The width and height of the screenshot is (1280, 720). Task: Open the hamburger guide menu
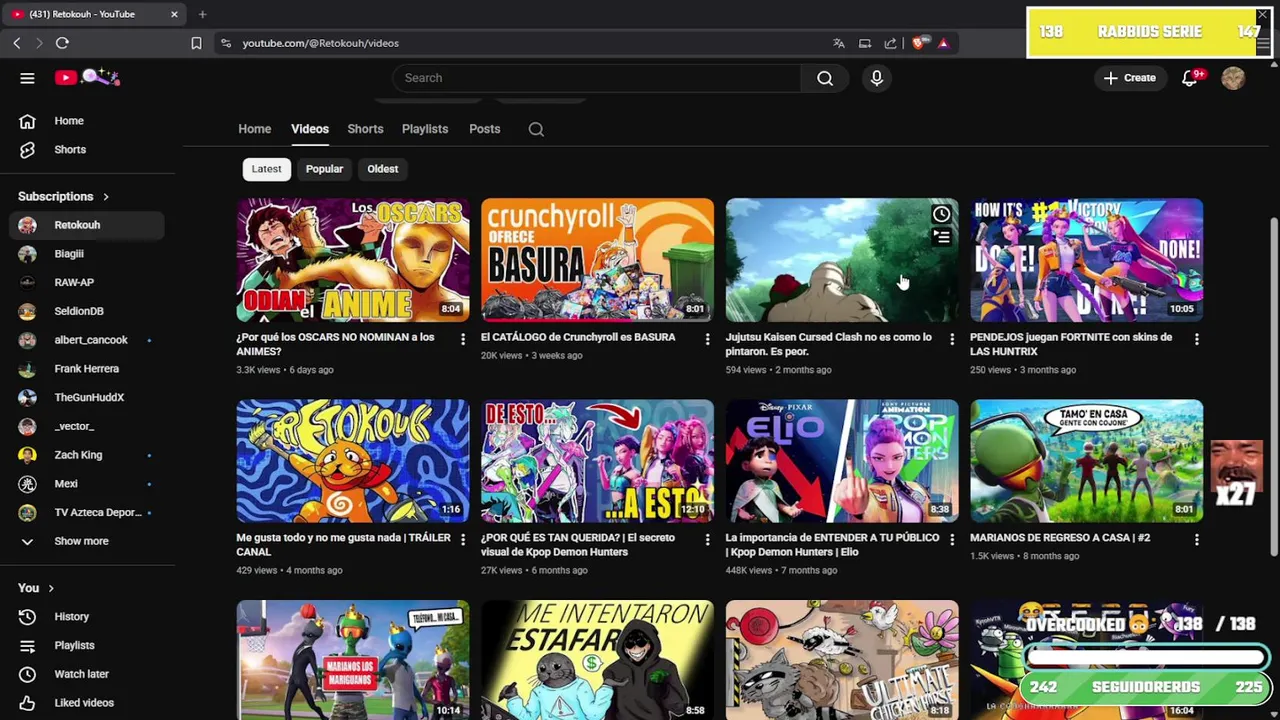pos(27,78)
